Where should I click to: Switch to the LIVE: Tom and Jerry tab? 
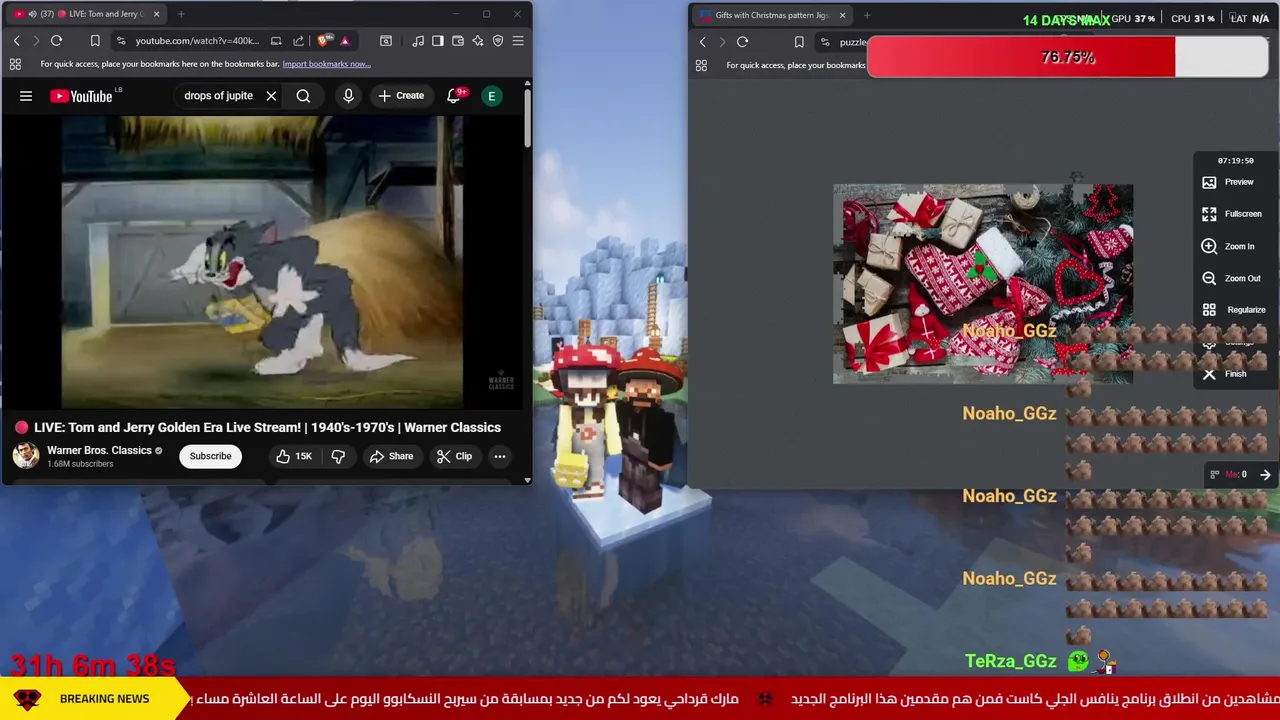pyautogui.click(x=84, y=14)
